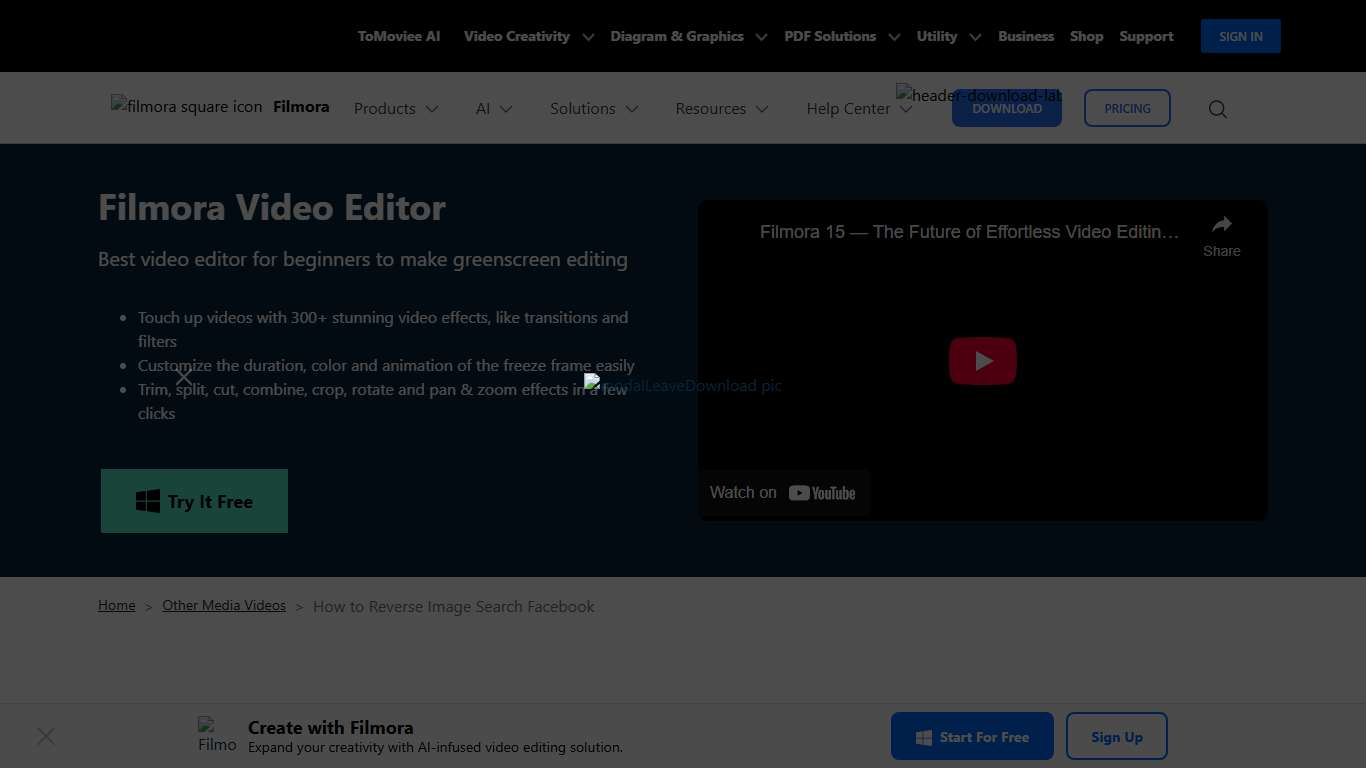Click the Filmora thumbnail in bottom banner
The width and height of the screenshot is (1366, 768).
(216, 735)
